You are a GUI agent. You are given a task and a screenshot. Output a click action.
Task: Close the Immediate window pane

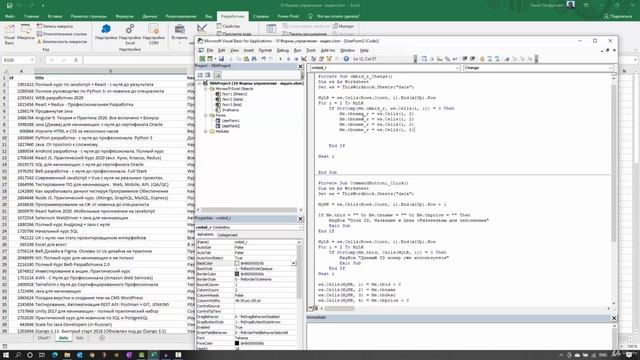click(x=614, y=318)
